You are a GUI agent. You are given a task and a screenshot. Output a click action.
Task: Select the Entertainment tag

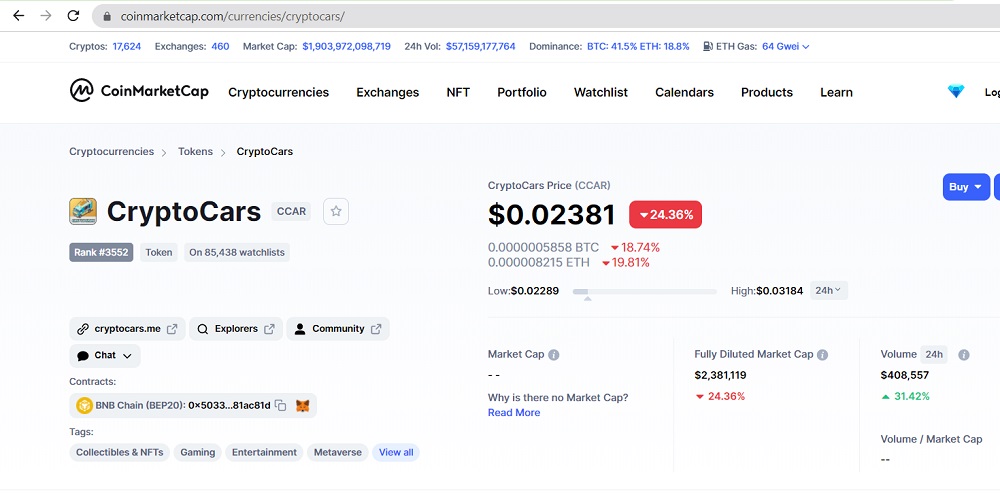264,452
